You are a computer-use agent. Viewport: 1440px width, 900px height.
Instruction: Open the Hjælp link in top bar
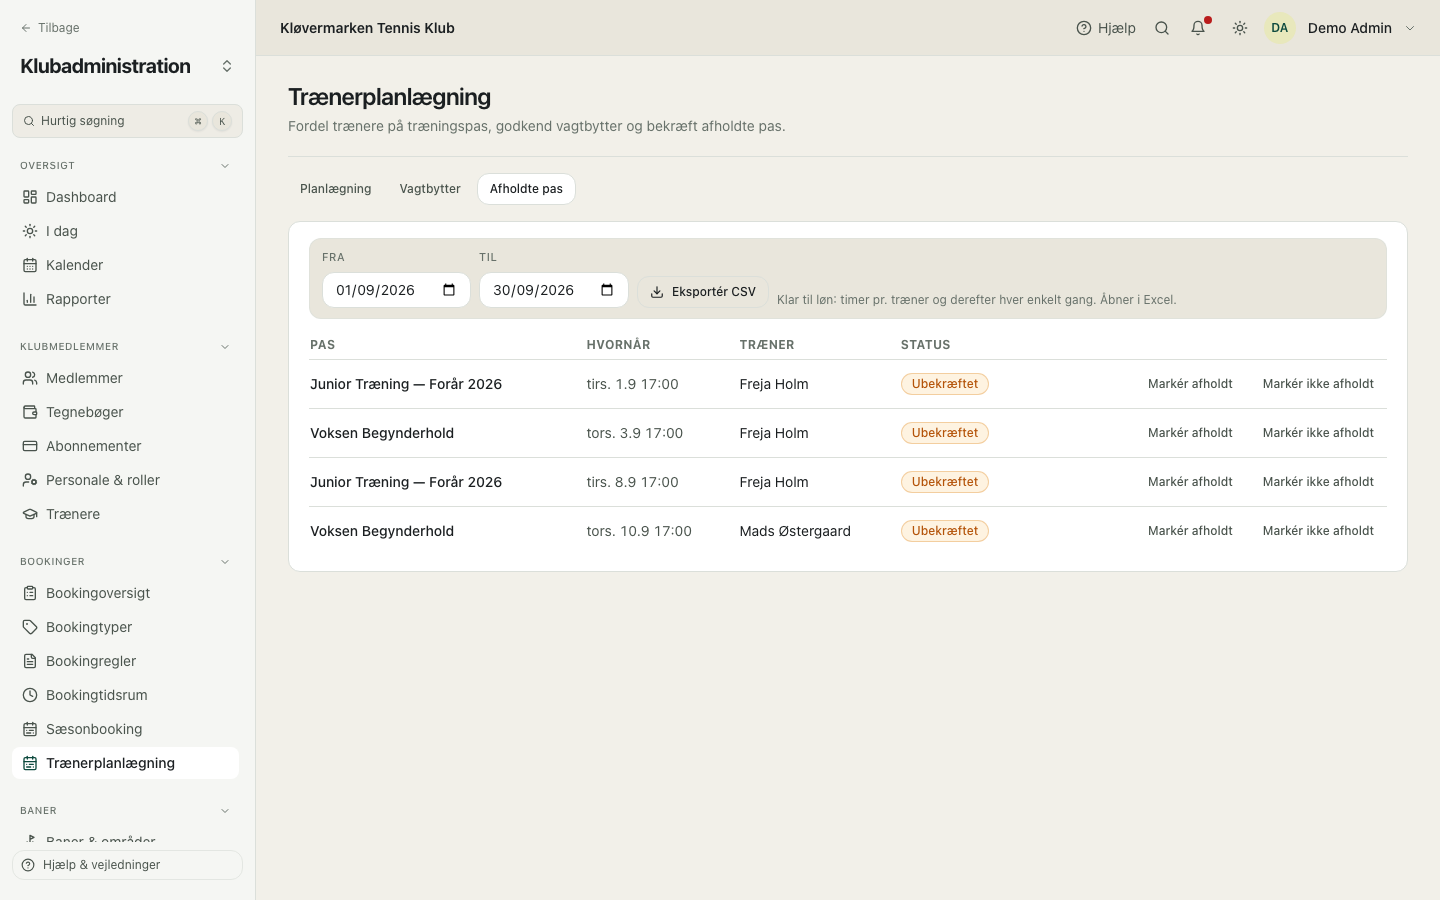[x=1106, y=28]
